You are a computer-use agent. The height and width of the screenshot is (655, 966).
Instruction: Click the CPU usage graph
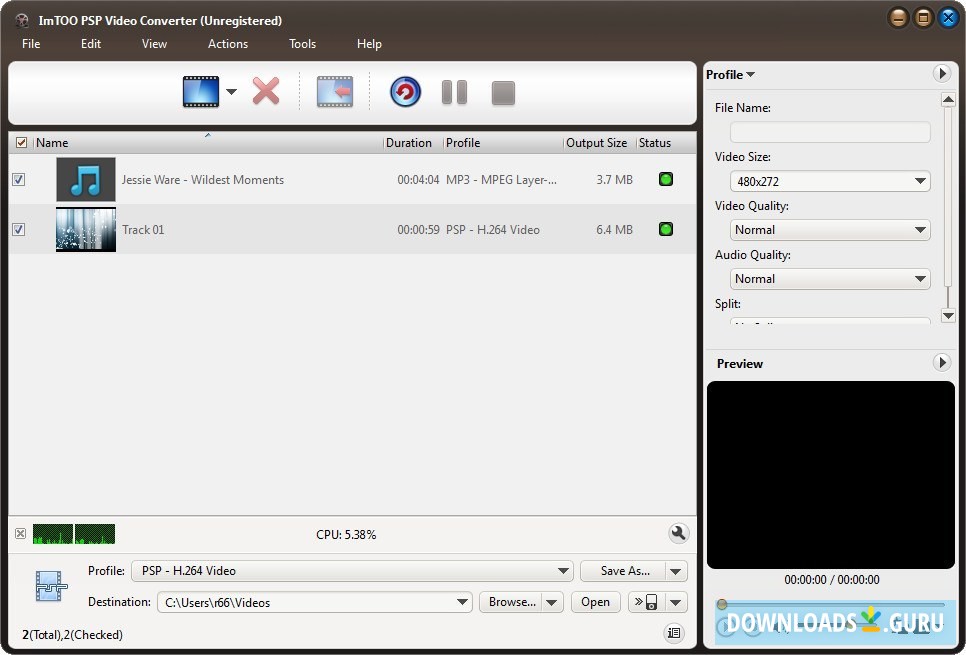click(x=74, y=534)
